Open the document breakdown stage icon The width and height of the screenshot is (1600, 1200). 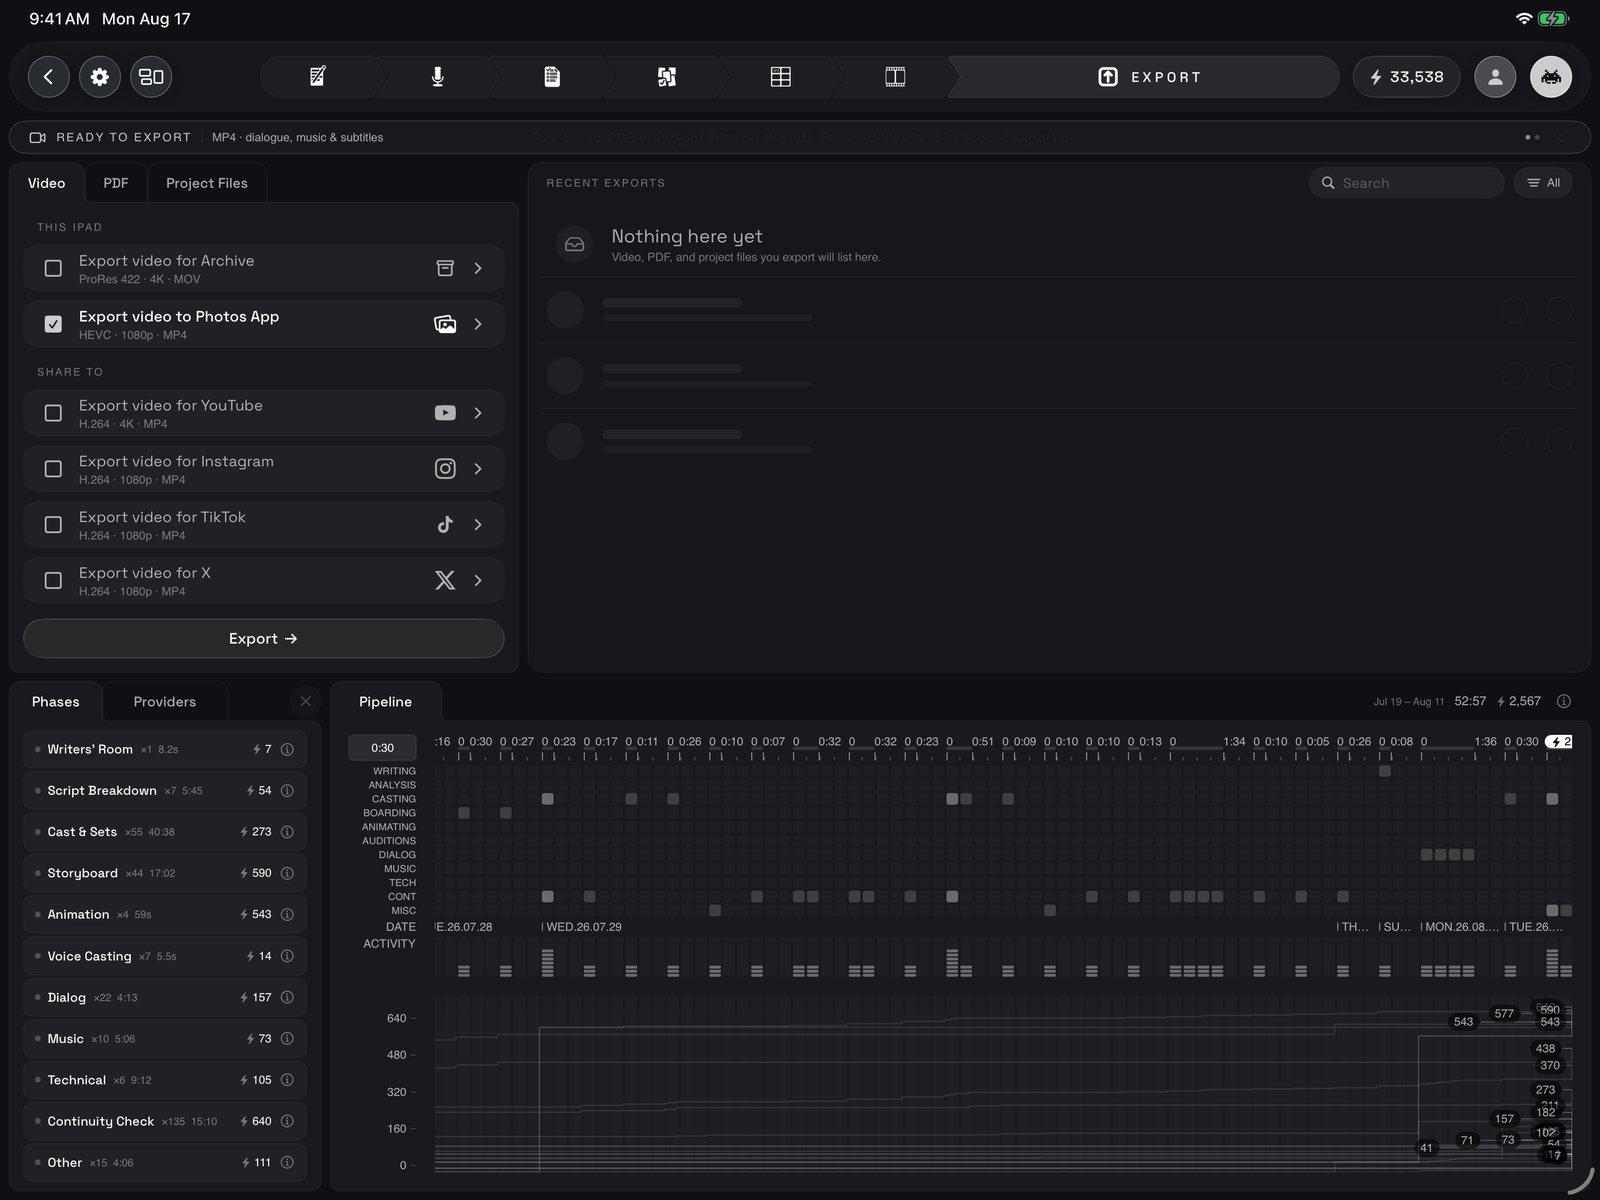click(552, 77)
